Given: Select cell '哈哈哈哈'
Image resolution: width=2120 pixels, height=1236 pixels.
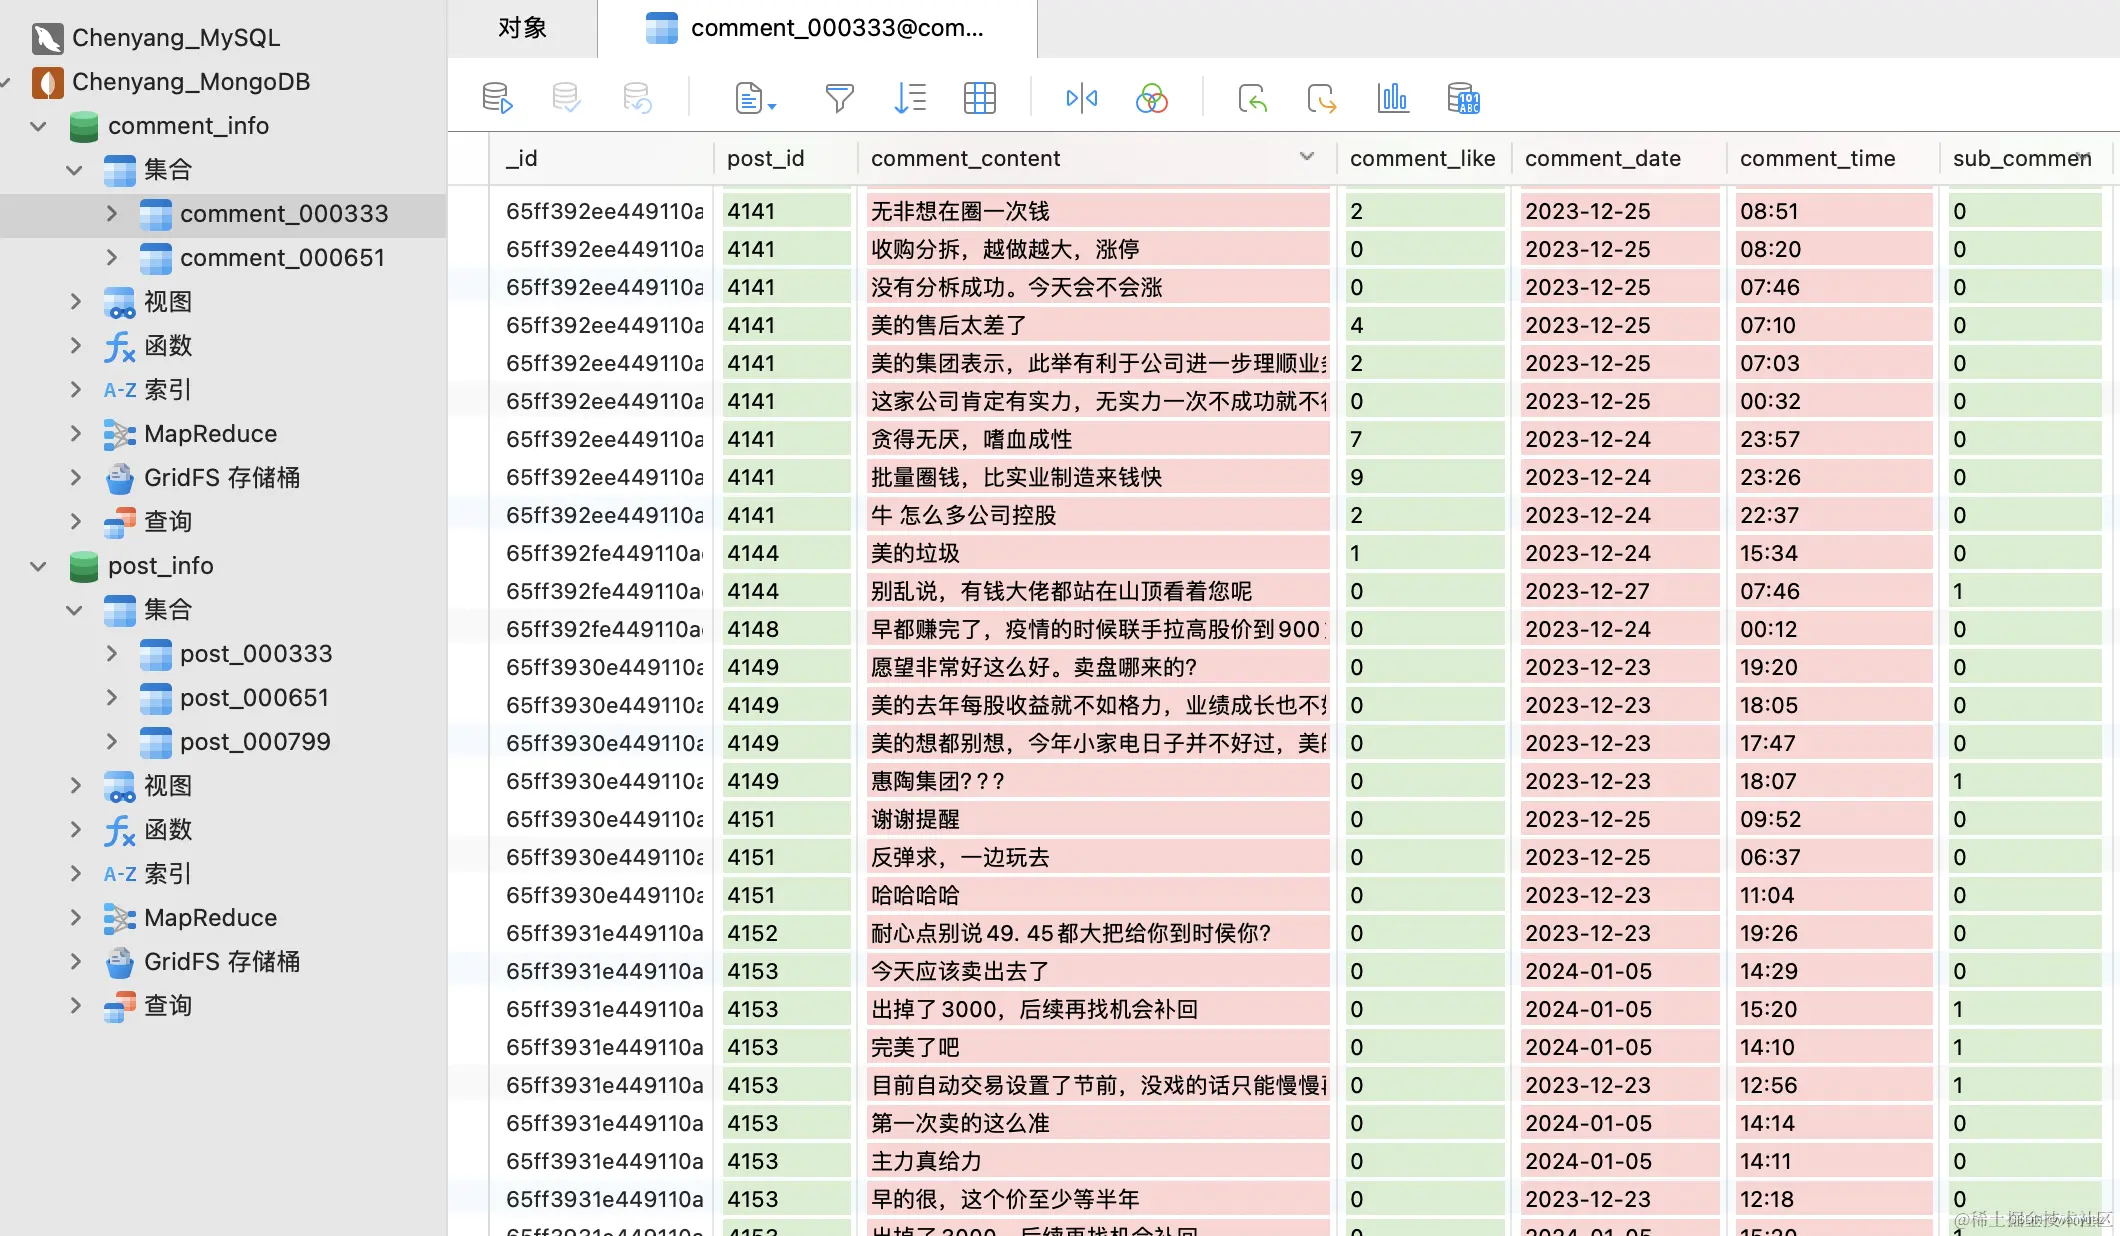Looking at the screenshot, I should click(x=1097, y=895).
